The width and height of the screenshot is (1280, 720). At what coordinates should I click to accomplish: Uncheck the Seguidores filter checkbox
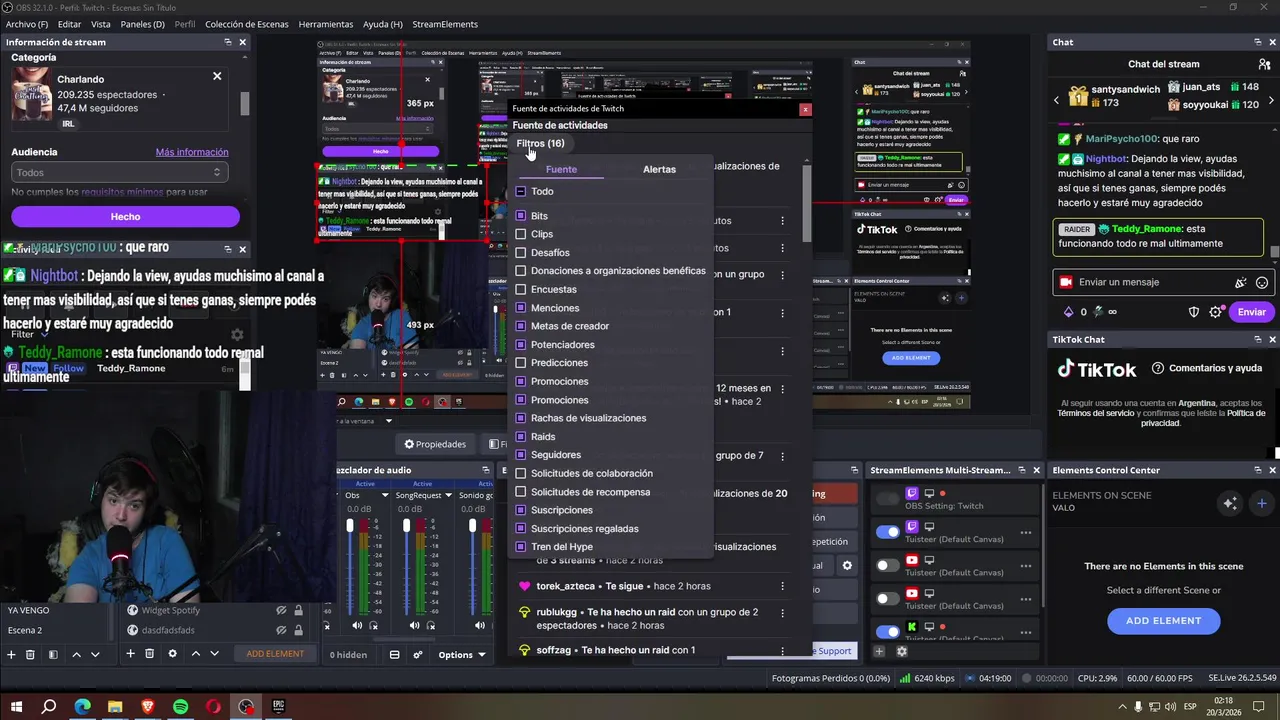coord(520,455)
